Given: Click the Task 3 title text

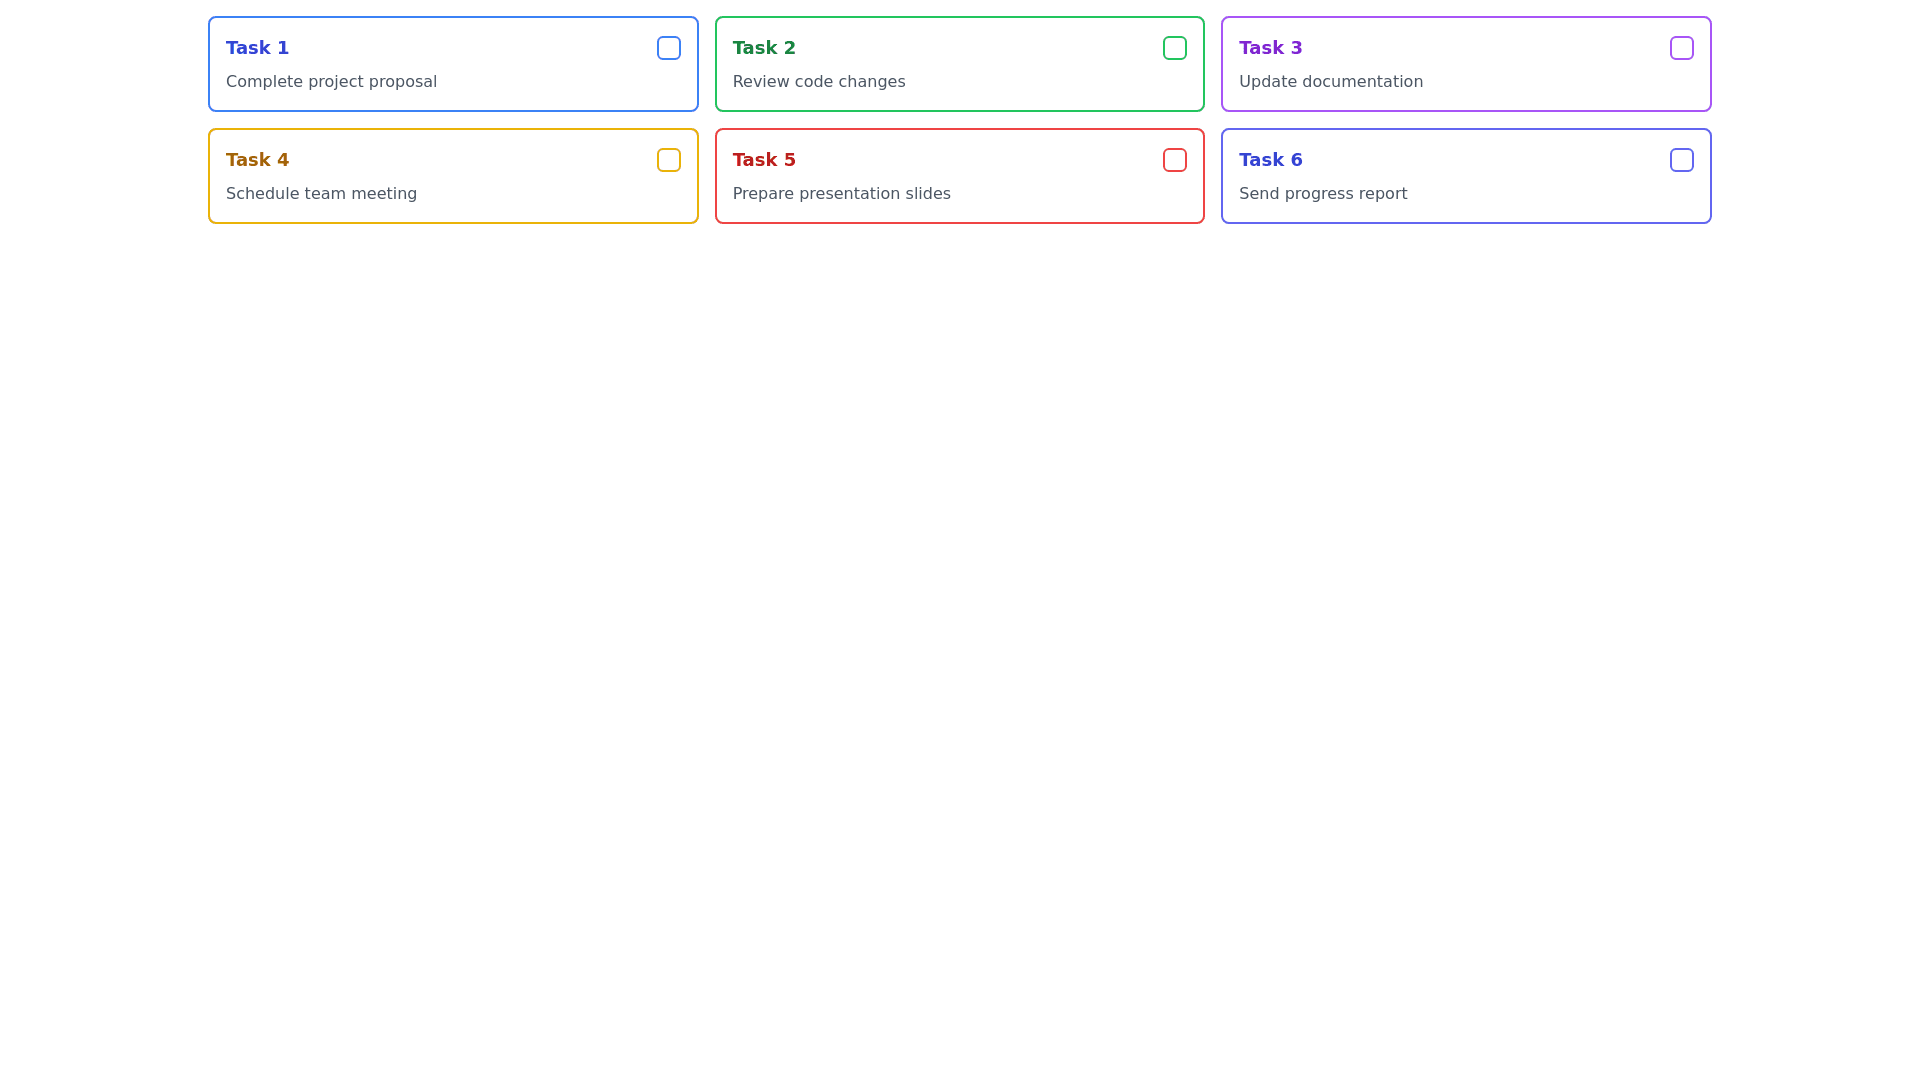Looking at the screenshot, I should [x=1270, y=48].
